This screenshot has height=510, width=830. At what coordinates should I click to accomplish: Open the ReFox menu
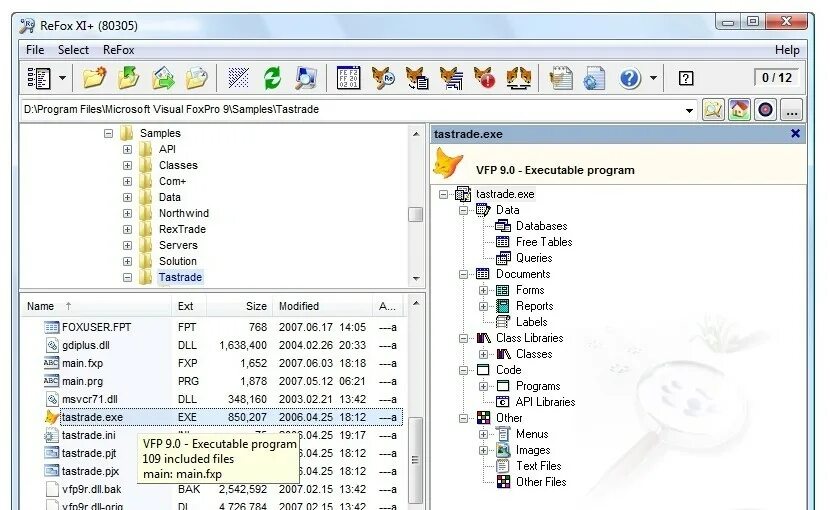pos(119,50)
